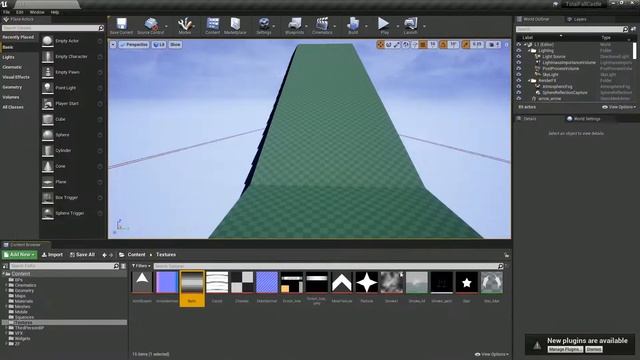Viewport: 640px width, 360px height.
Task: Toggle visibility eye for AtmosphericFog
Action: [519, 87]
